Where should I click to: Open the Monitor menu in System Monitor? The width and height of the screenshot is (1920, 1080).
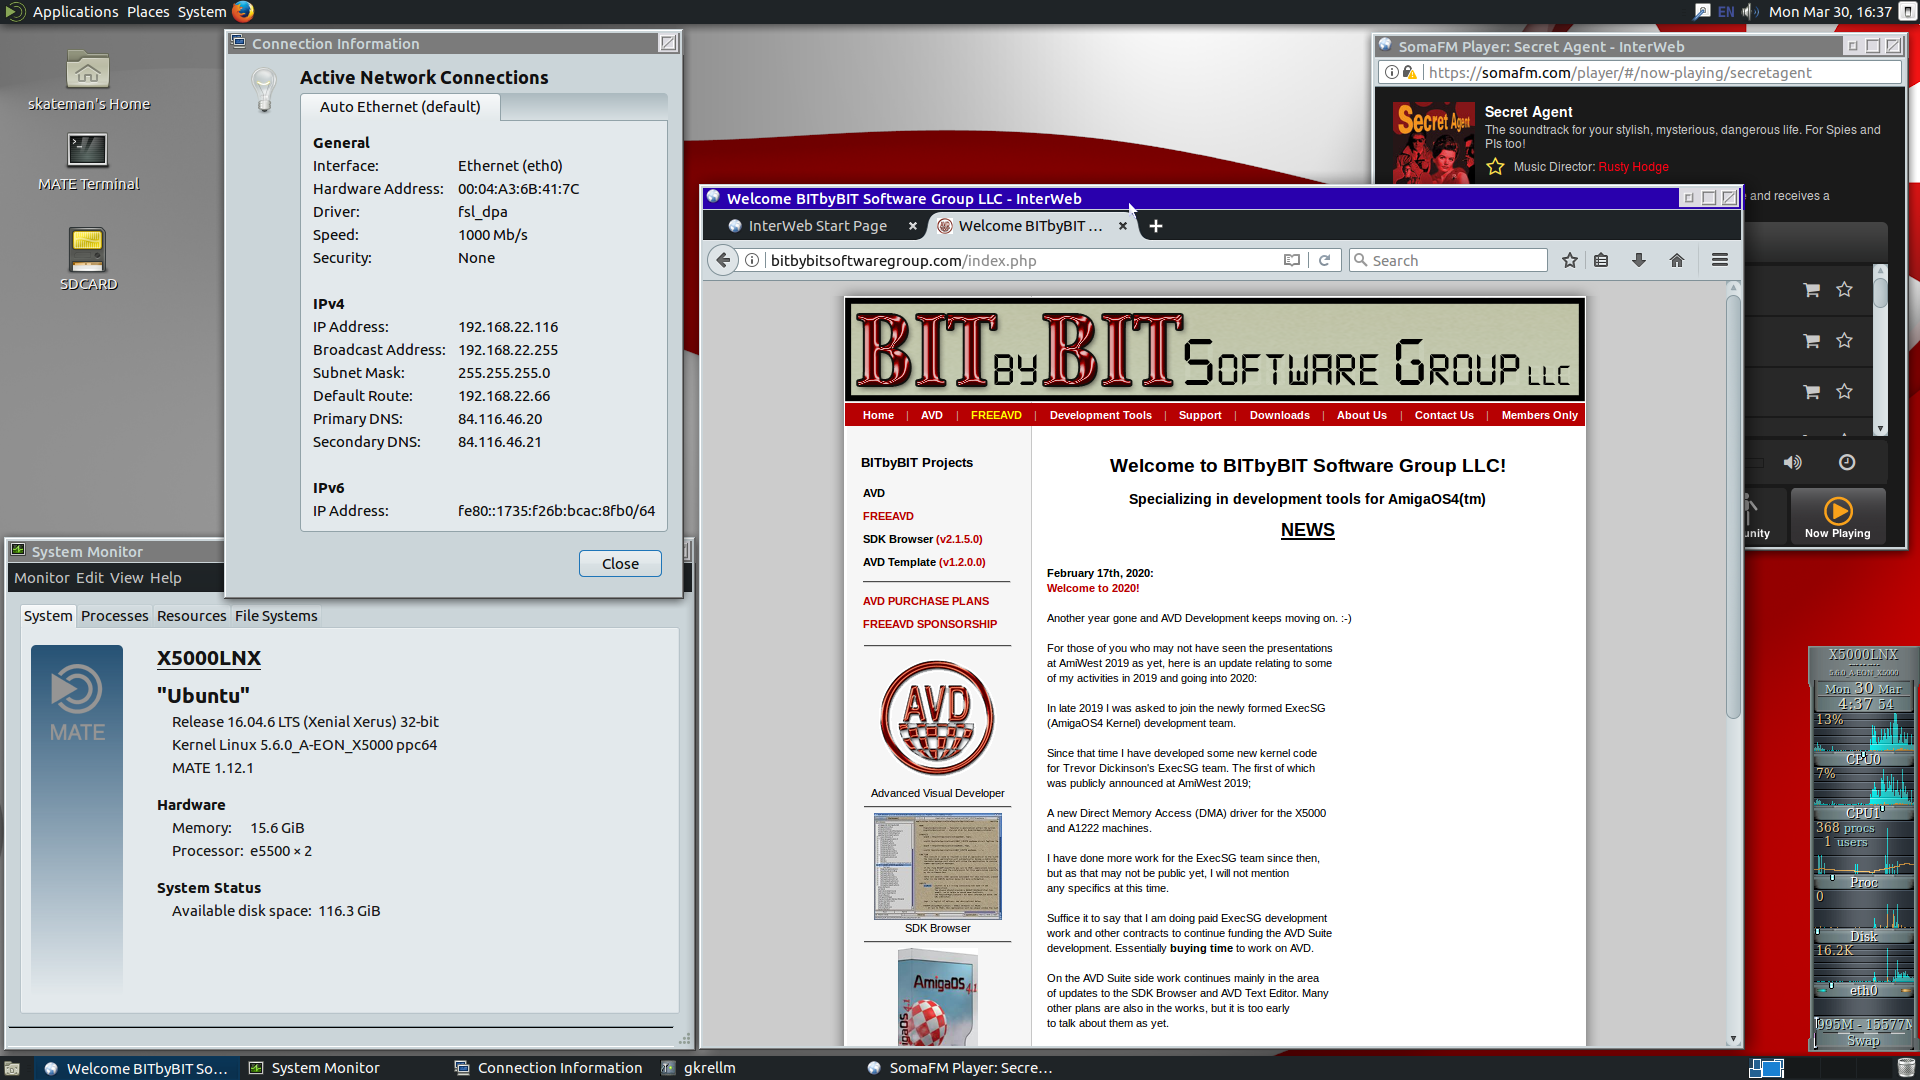click(x=42, y=578)
